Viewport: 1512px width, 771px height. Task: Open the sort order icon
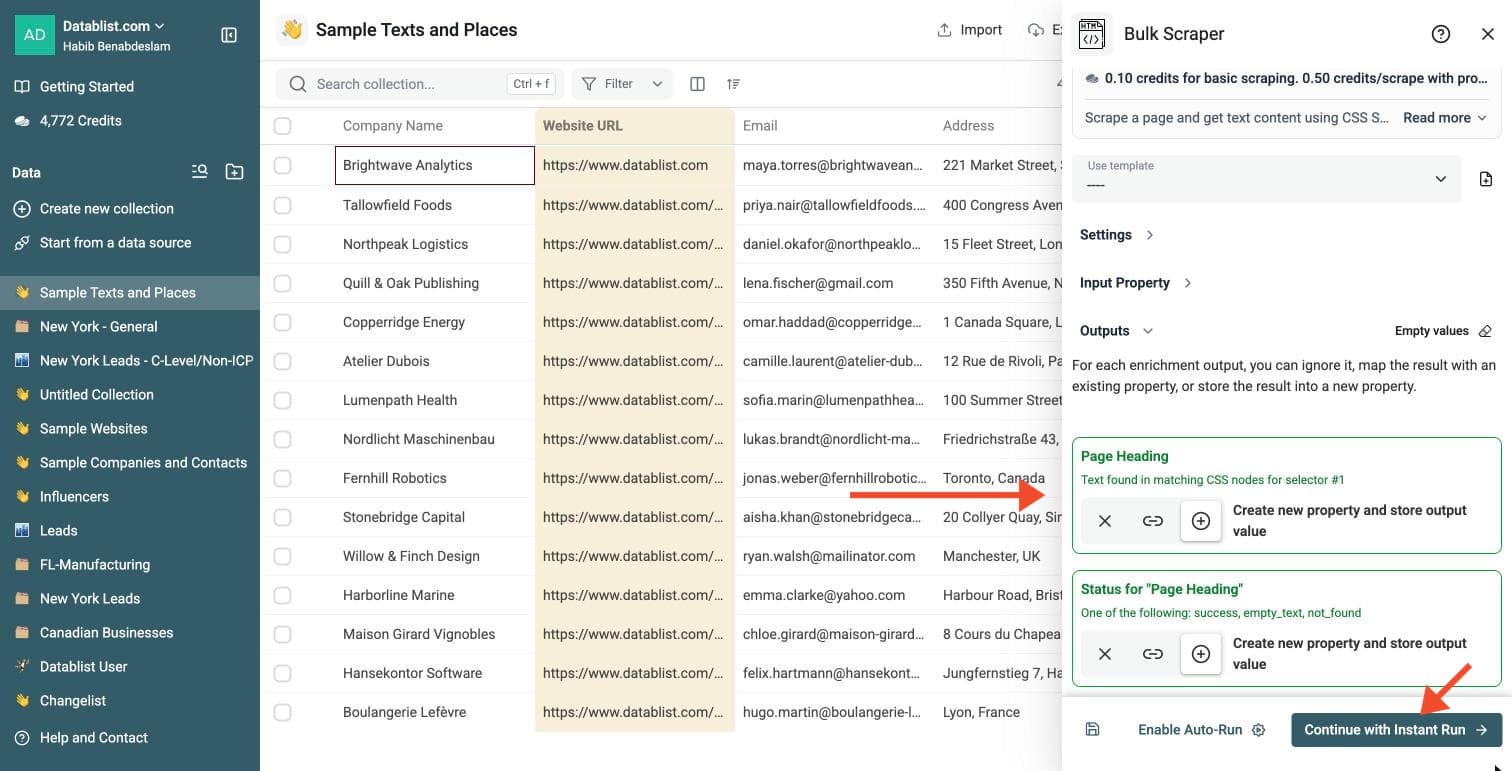734,84
